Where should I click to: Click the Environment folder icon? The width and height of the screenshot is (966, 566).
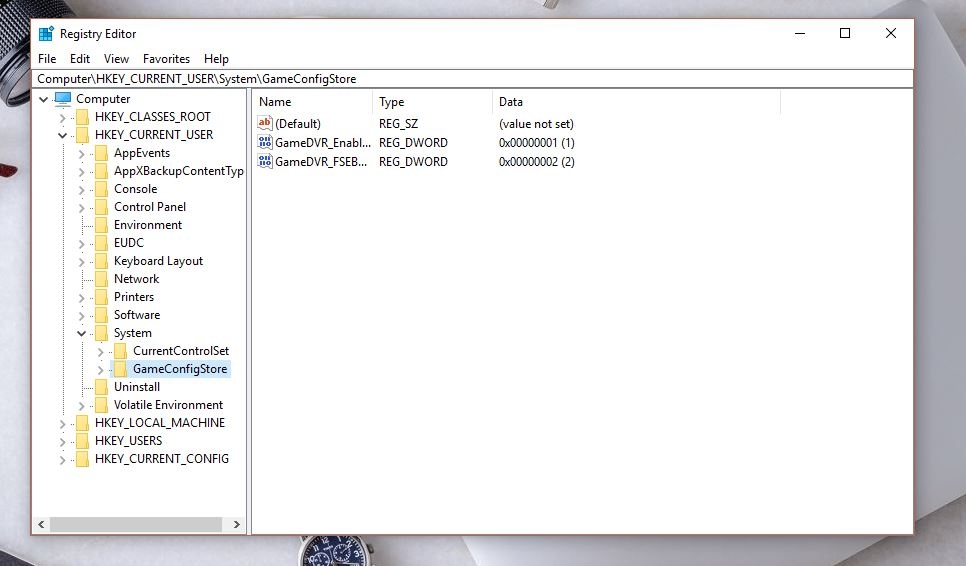101,225
